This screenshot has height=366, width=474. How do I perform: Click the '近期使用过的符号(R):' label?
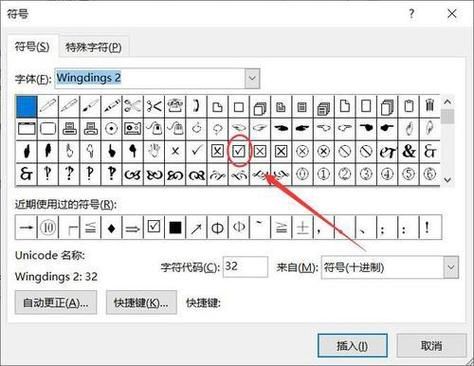tap(66, 204)
